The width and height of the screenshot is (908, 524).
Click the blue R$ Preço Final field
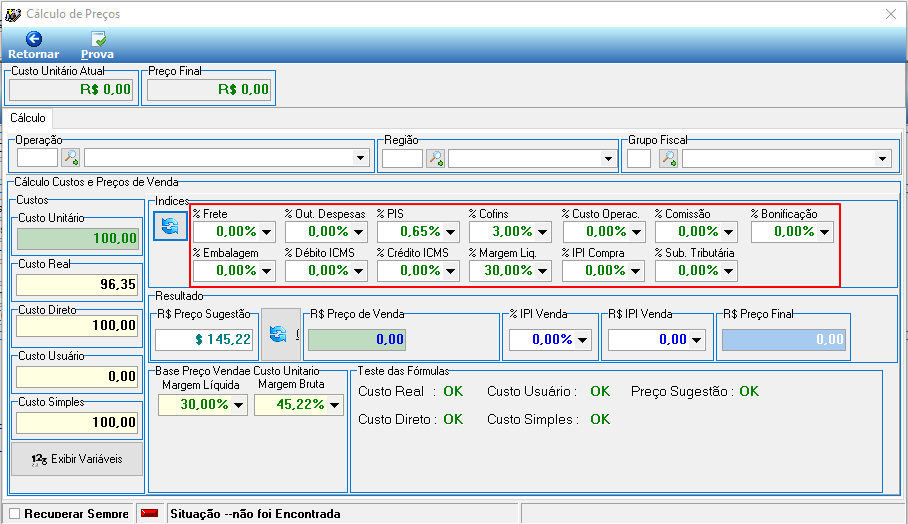pos(783,339)
